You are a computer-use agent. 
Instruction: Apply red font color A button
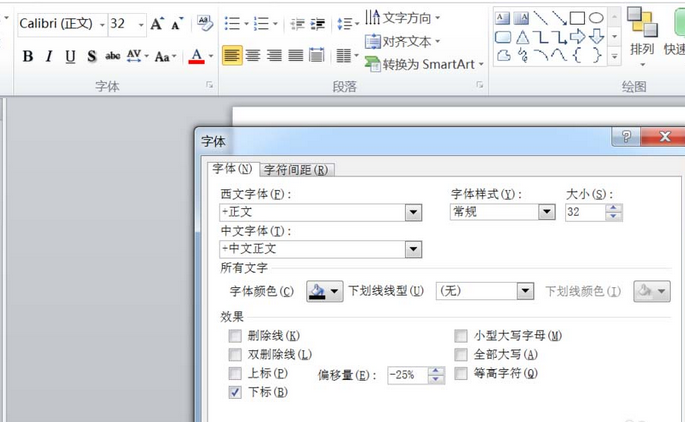coord(197,56)
